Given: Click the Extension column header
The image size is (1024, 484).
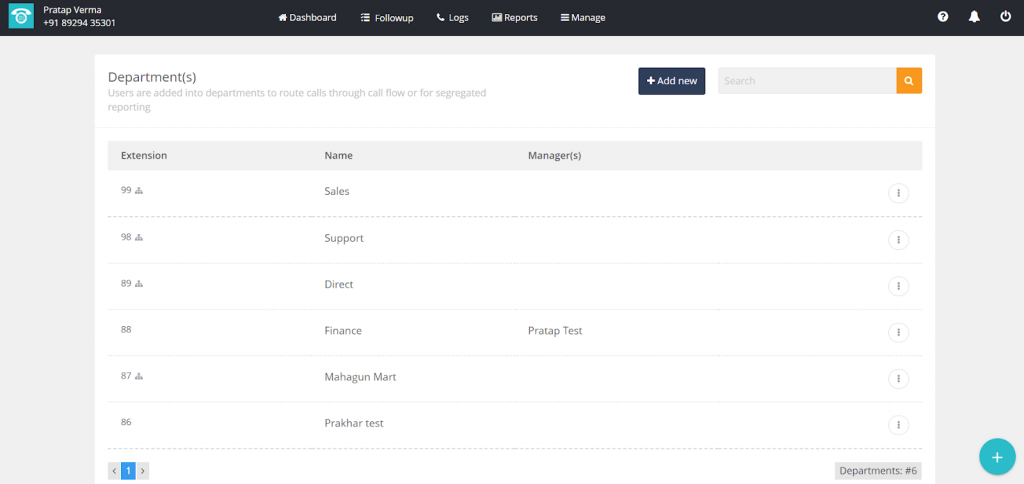Looking at the screenshot, I should (x=144, y=155).
